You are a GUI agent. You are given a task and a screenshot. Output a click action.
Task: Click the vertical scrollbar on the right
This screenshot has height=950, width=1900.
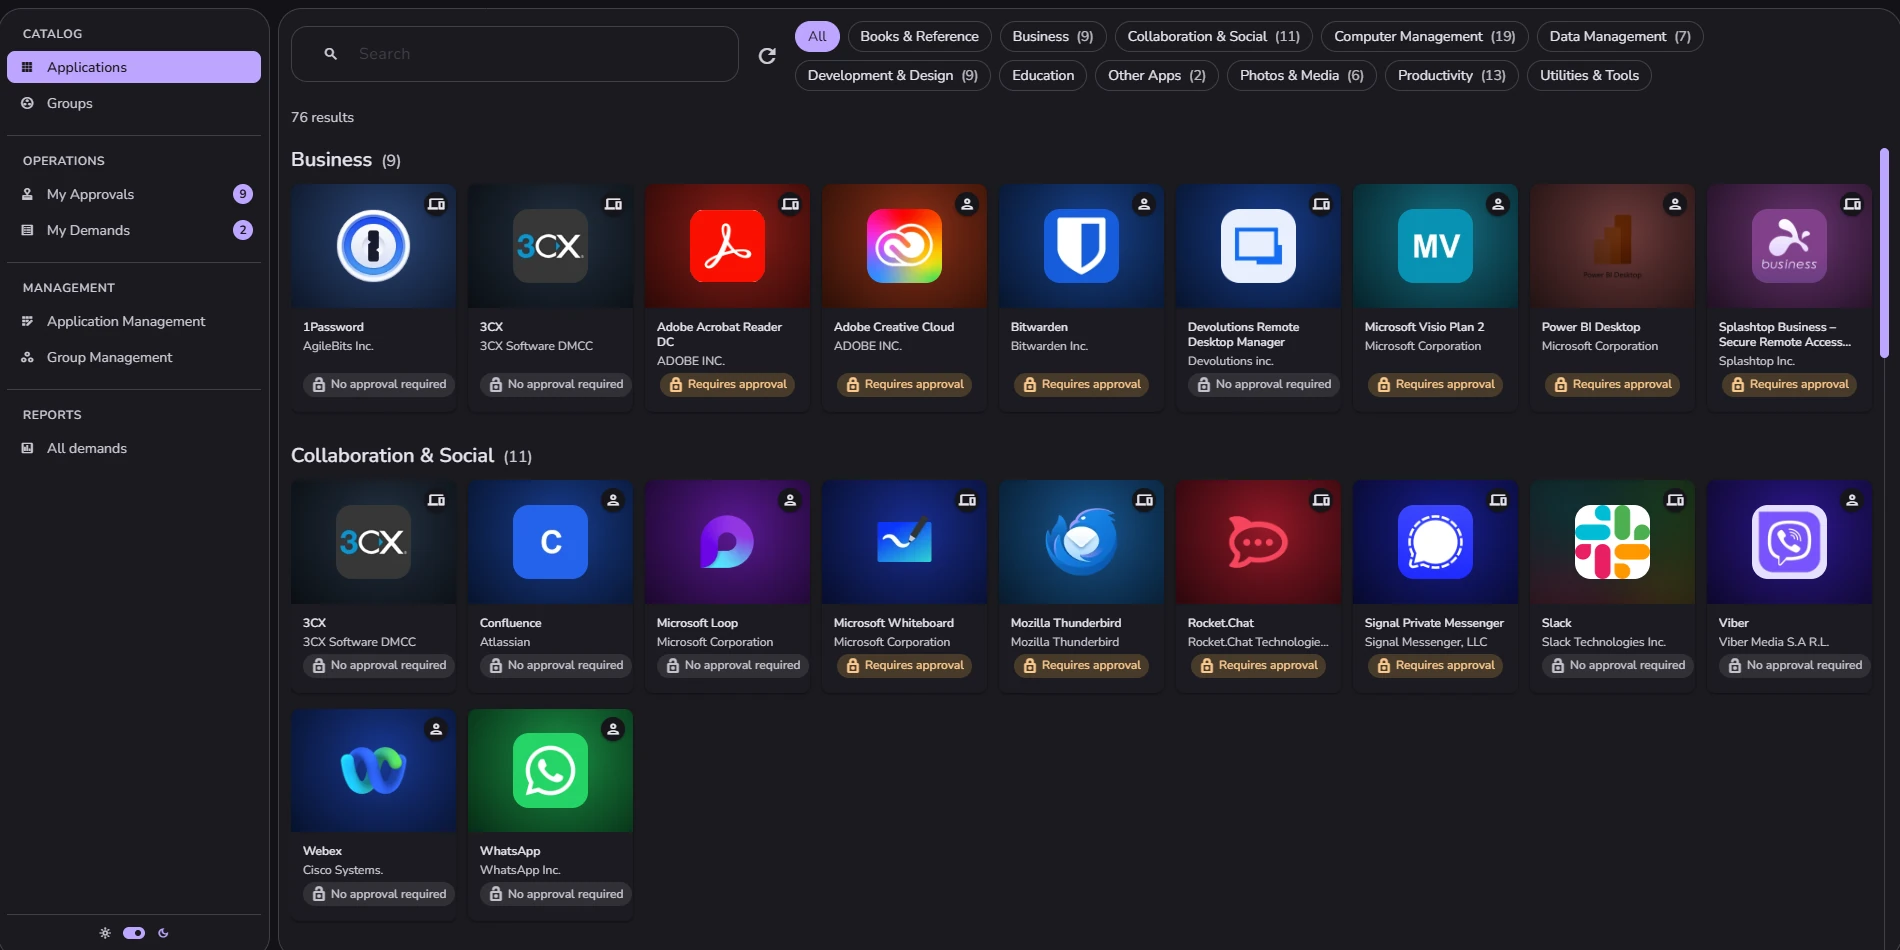[x=1884, y=252]
